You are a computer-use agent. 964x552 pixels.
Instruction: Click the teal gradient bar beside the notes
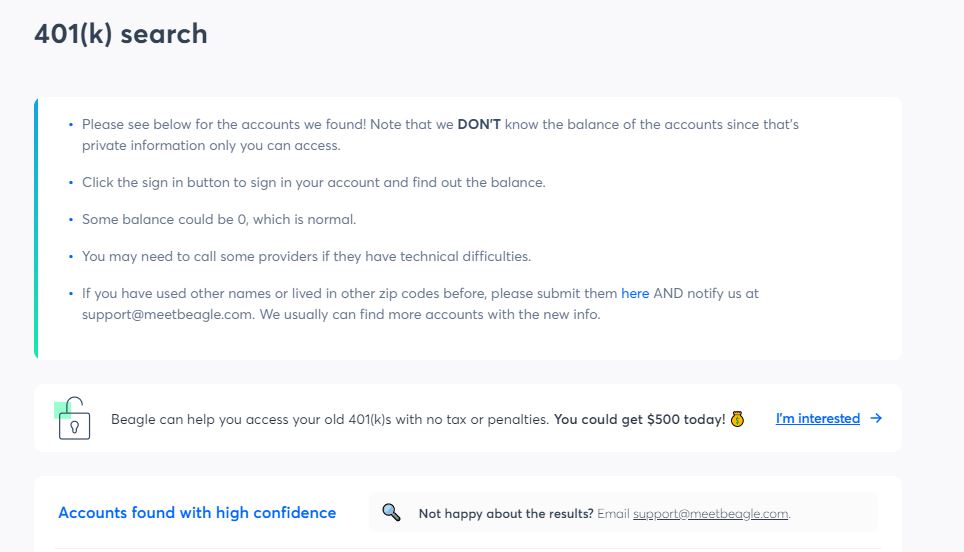click(36, 228)
